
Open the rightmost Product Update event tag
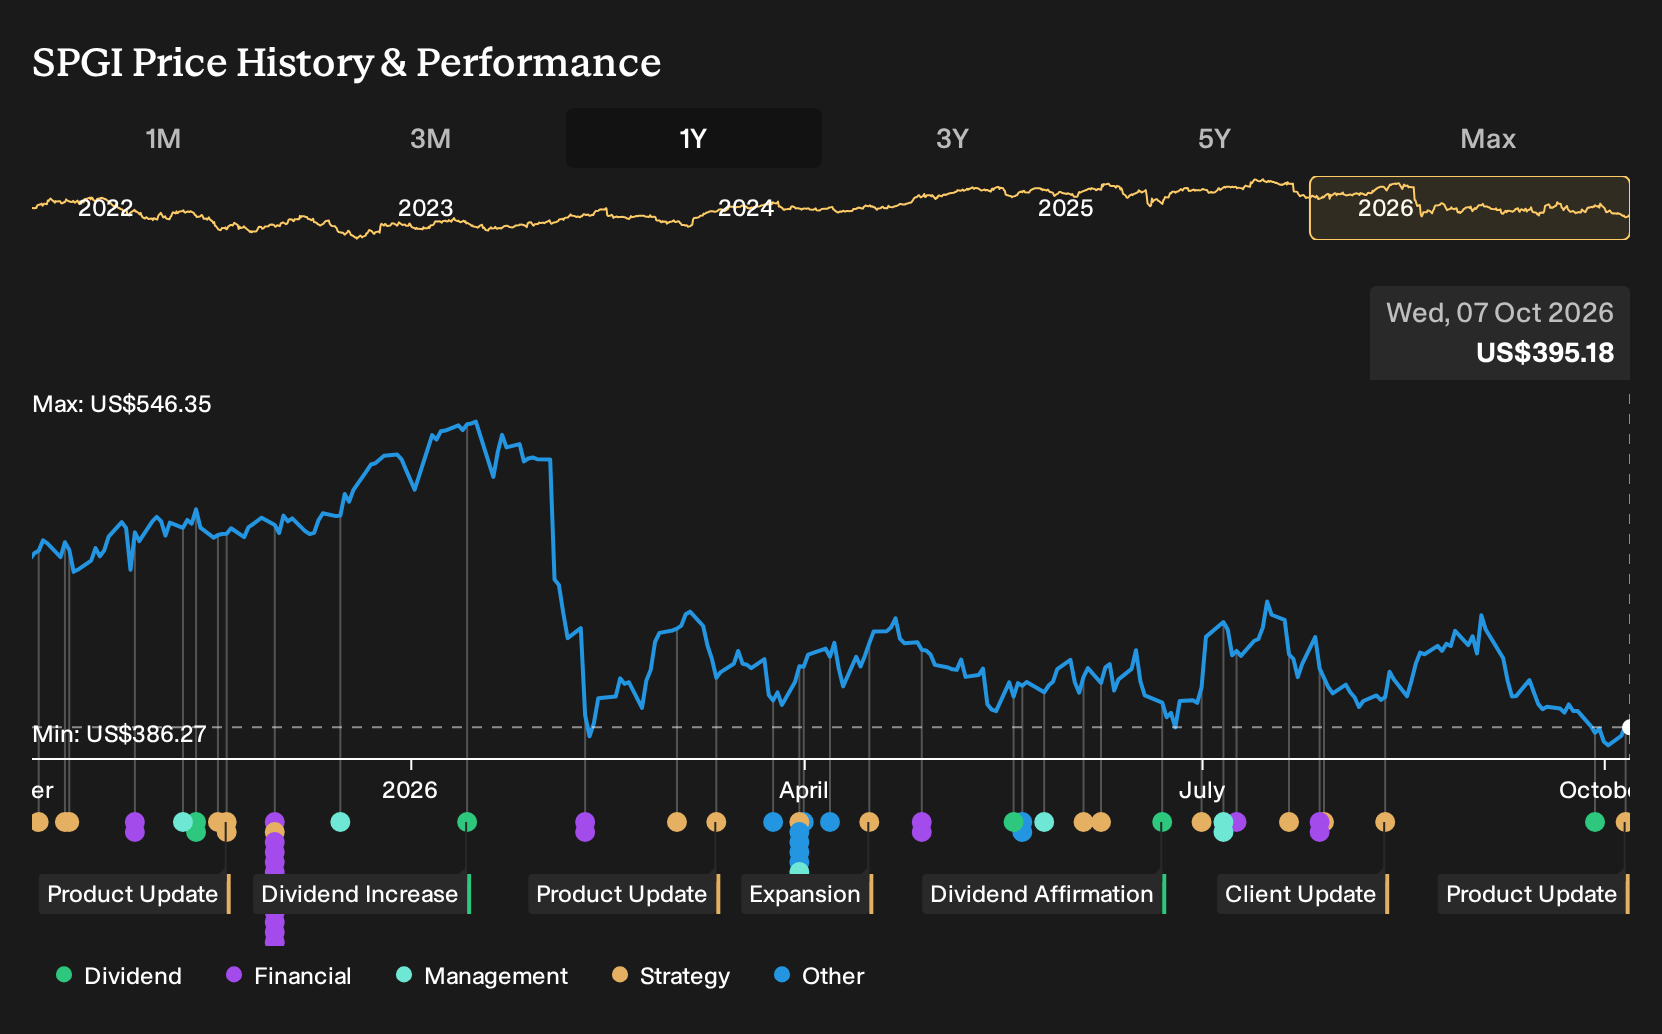tap(1534, 894)
